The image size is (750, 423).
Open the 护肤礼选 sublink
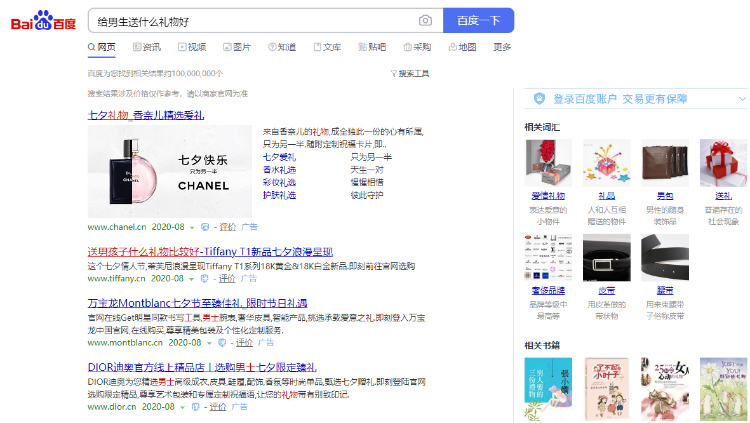[x=279, y=195]
